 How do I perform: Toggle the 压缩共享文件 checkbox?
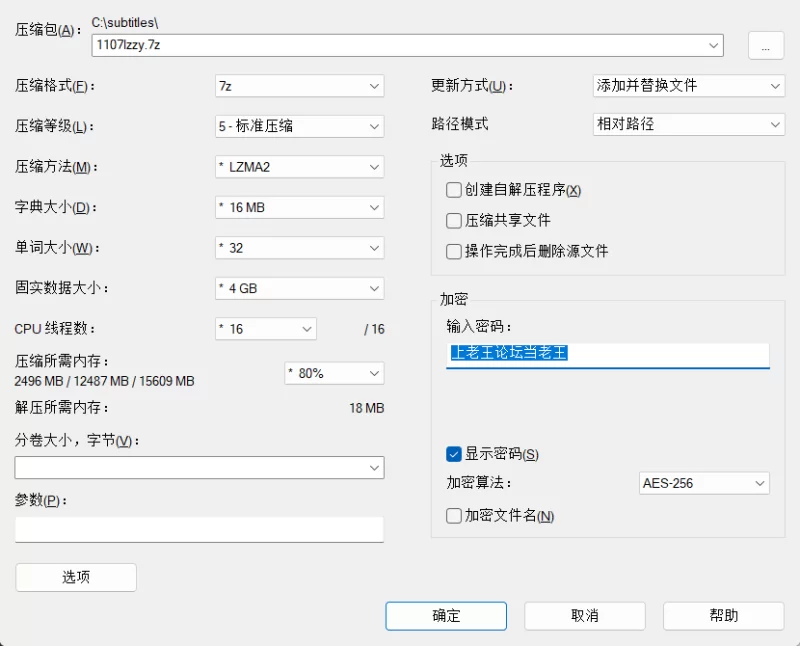coord(454,220)
